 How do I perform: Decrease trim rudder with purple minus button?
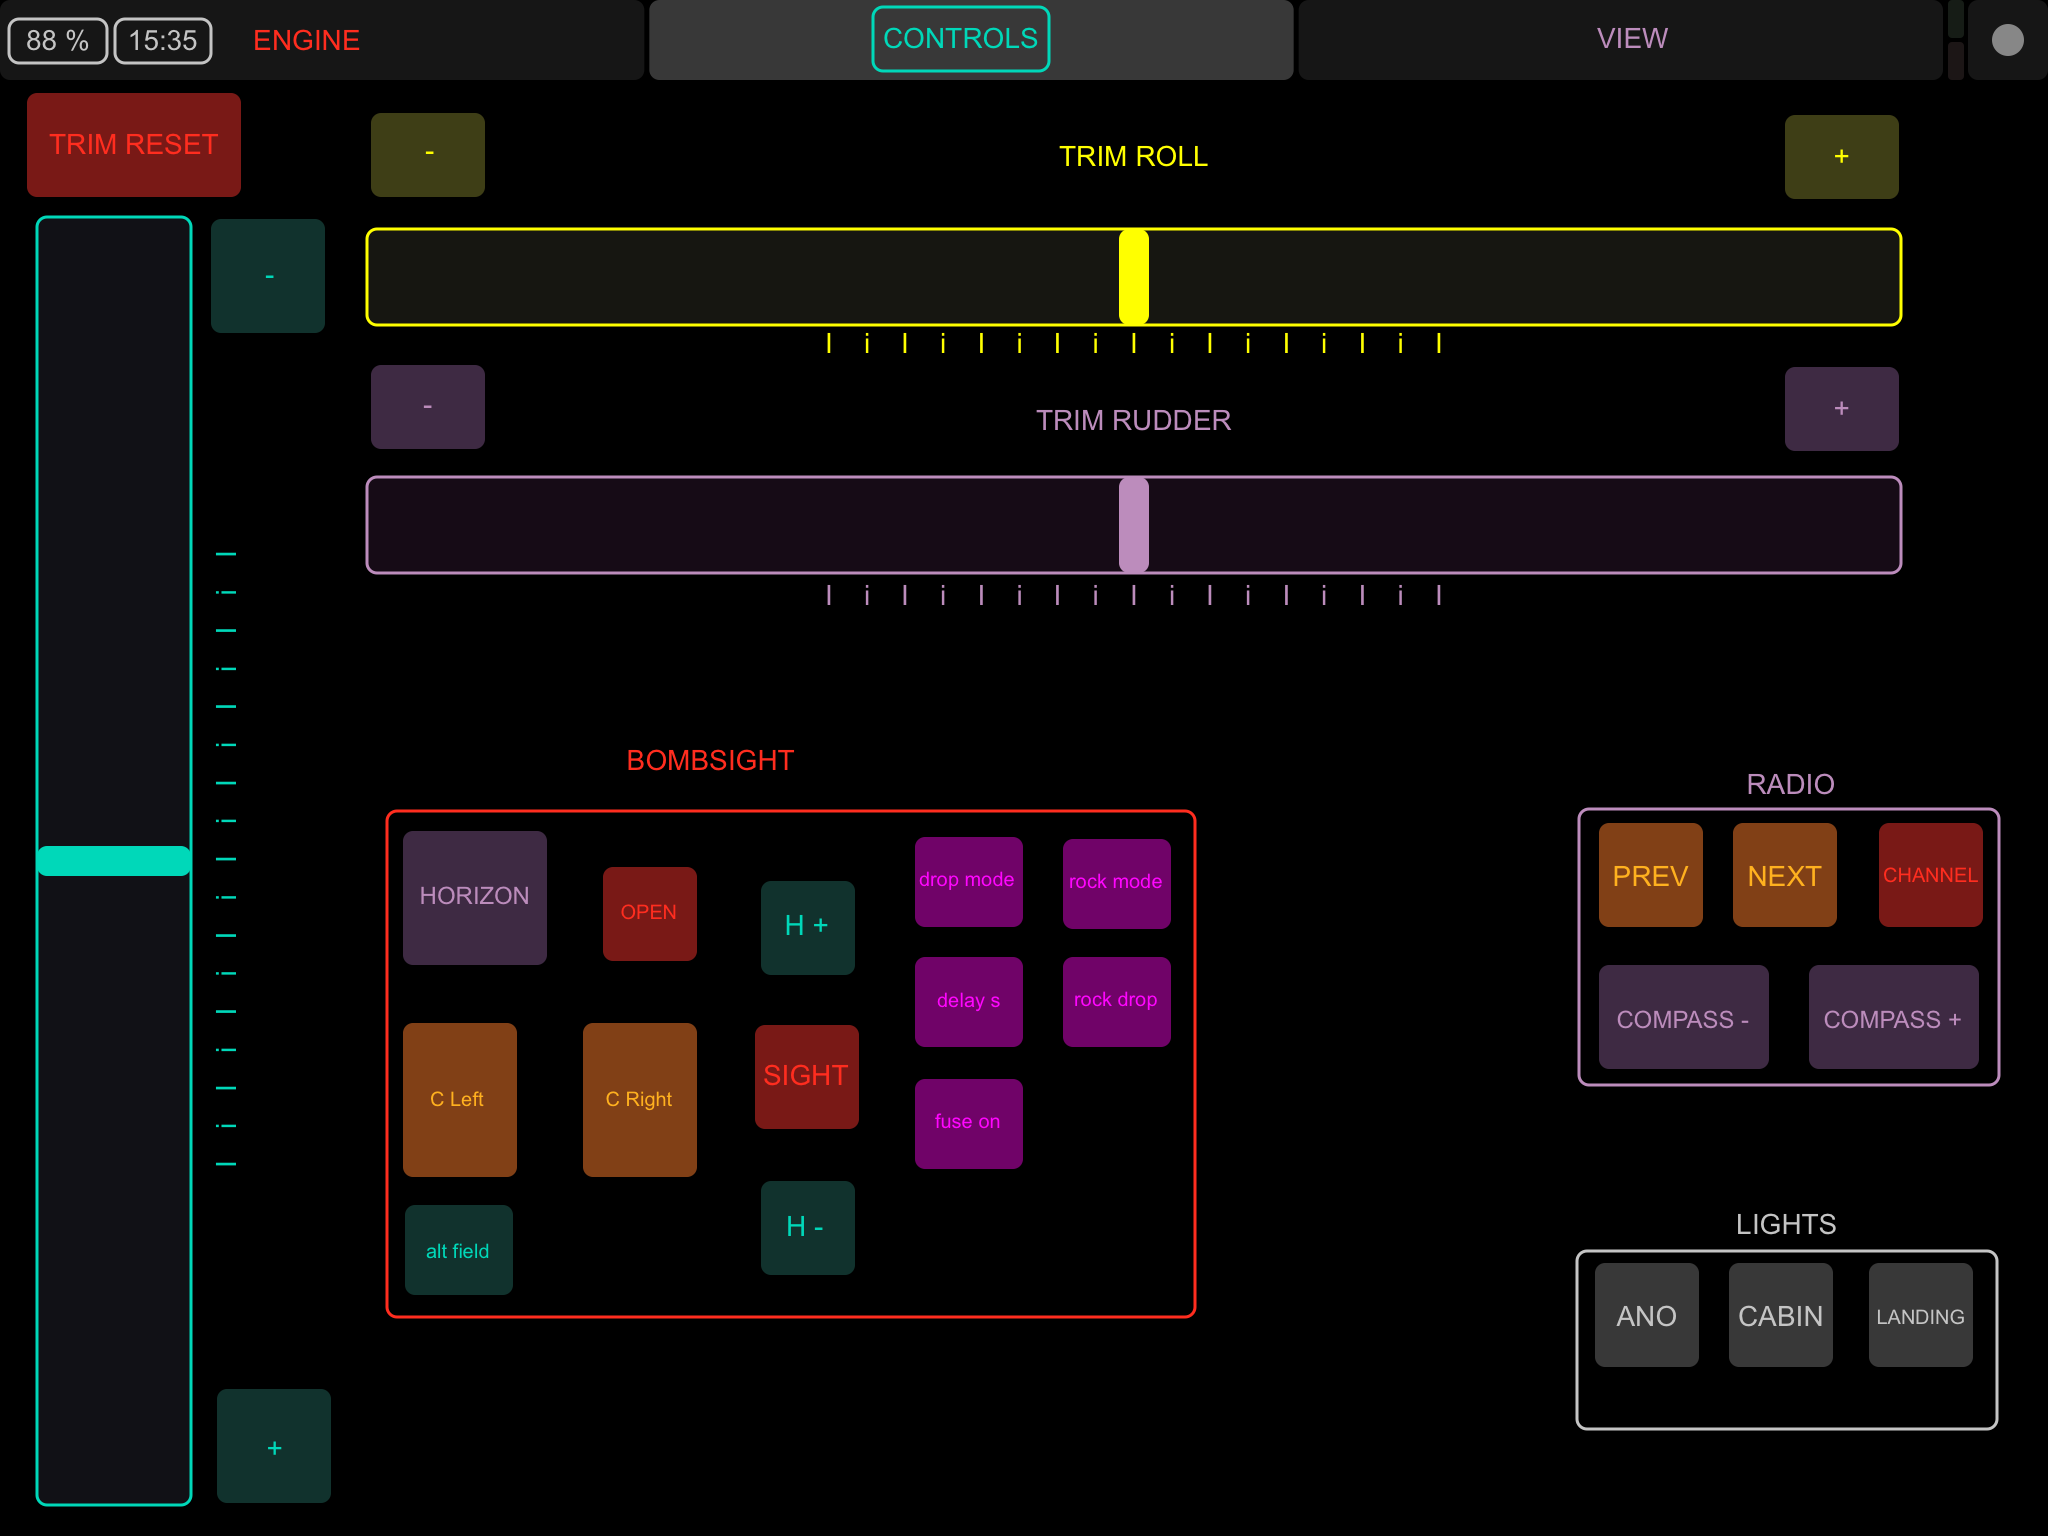point(428,407)
